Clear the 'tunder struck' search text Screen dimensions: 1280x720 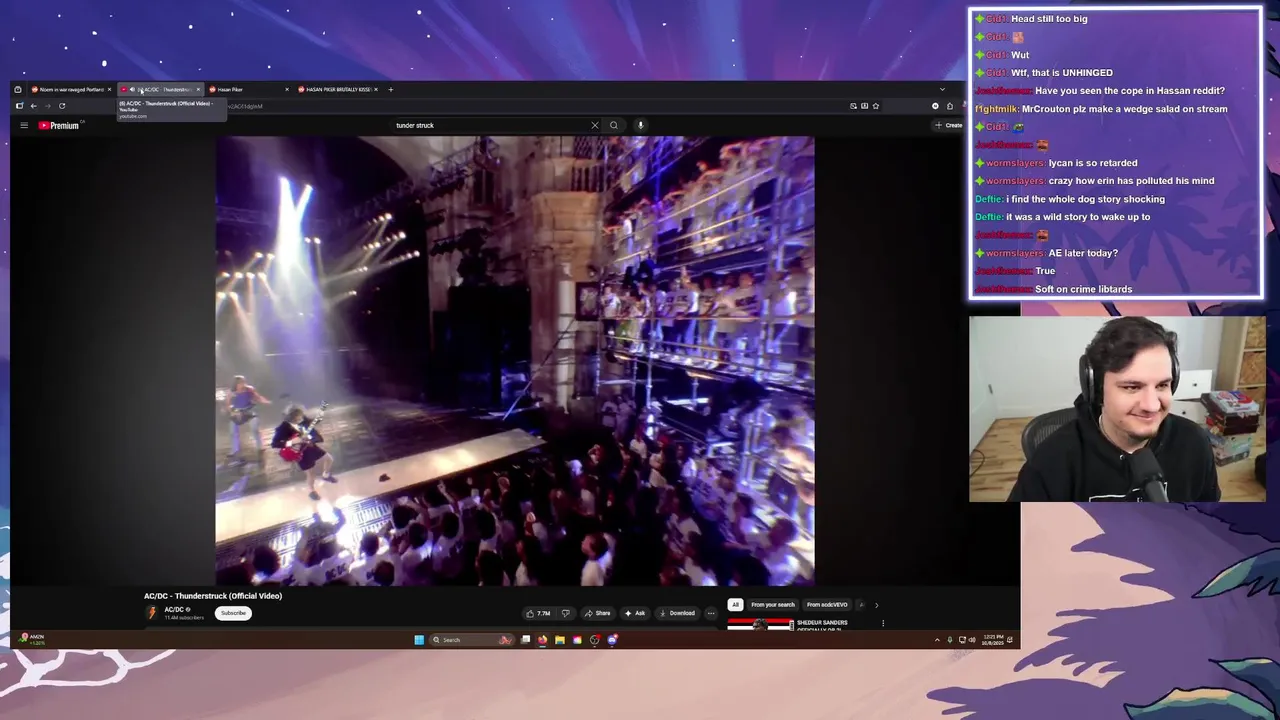pyautogui.click(x=594, y=125)
